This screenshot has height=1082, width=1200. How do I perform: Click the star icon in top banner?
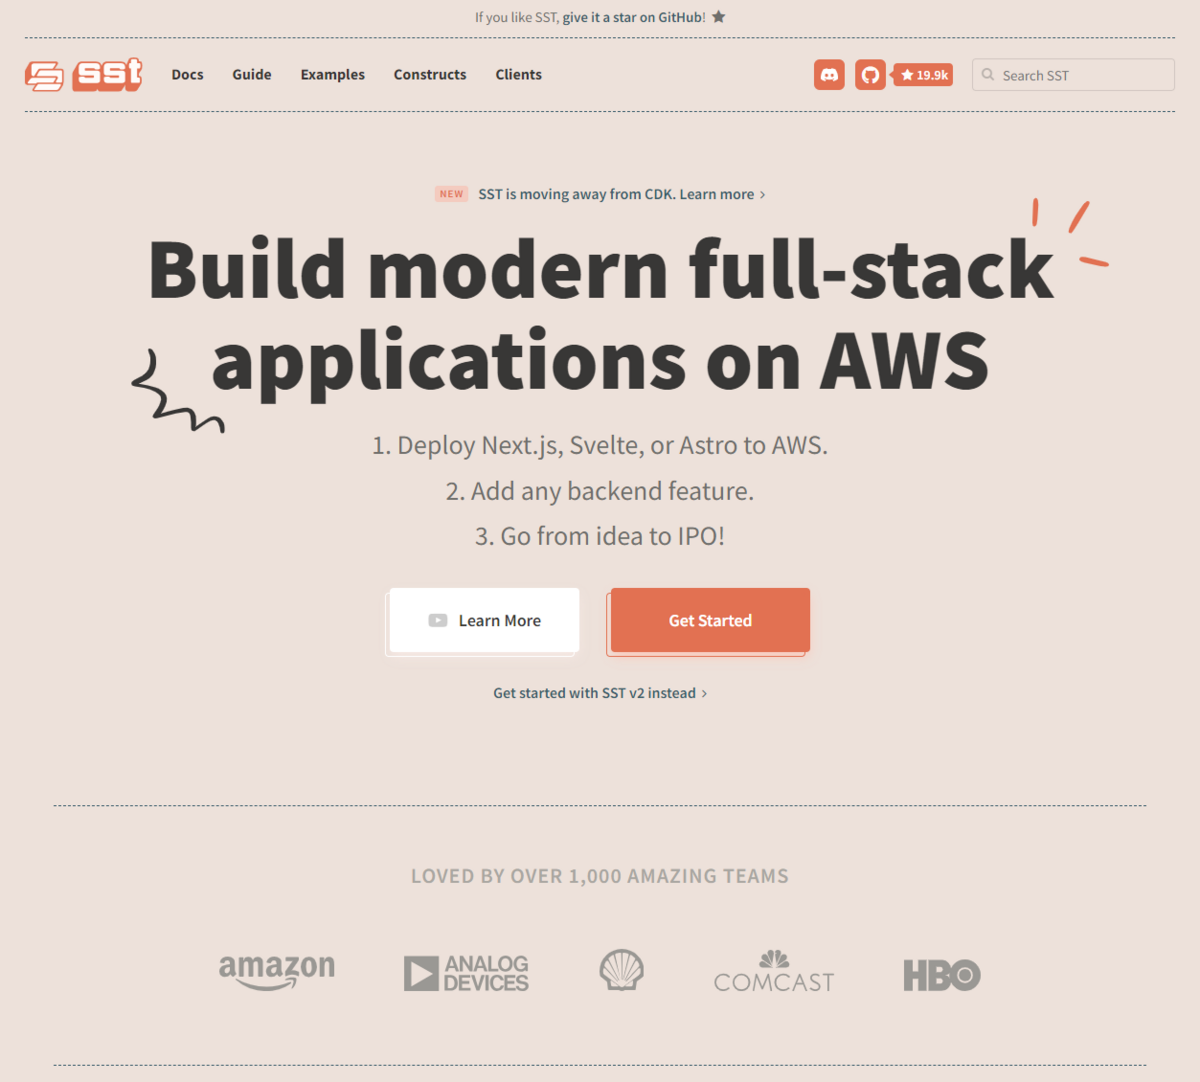[x=718, y=17]
